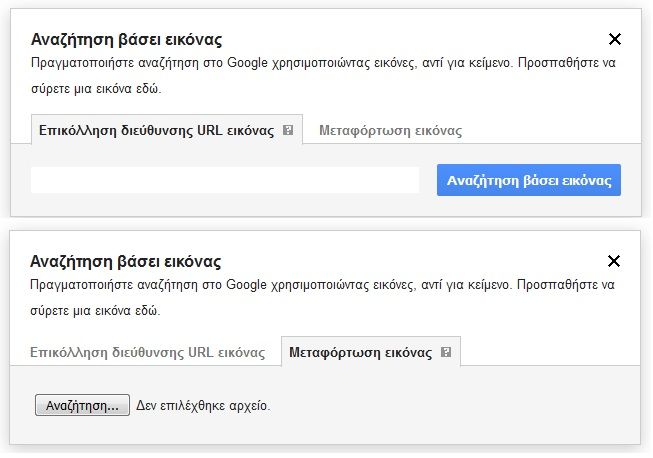Select the active 'Μεταφόρτωση εικόνας' tab label

point(361,353)
